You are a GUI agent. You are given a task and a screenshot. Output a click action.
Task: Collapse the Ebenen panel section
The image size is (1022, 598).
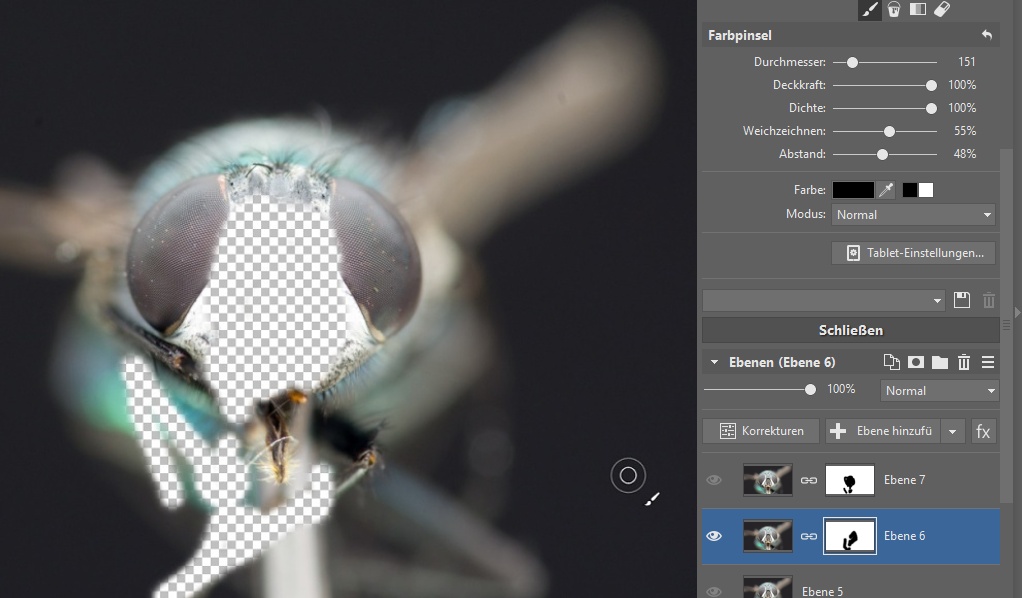[x=714, y=362]
